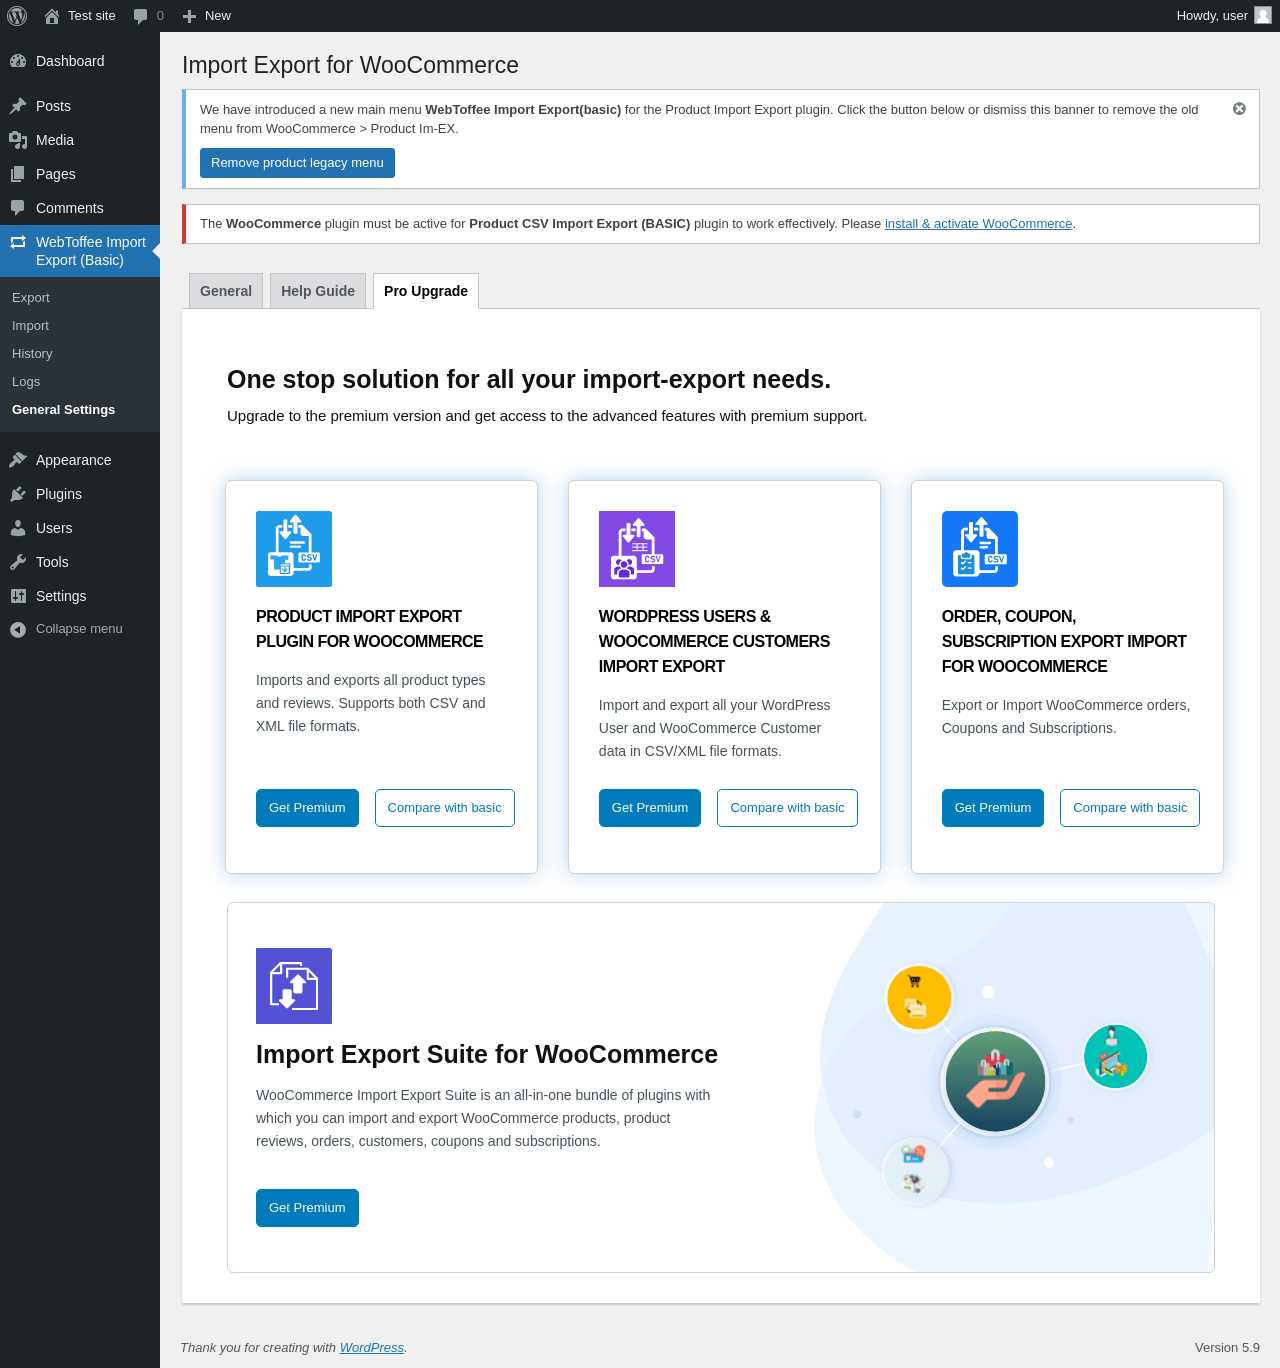This screenshot has height=1368, width=1280.
Task: Open the Settings menu label
Action: click(61, 596)
